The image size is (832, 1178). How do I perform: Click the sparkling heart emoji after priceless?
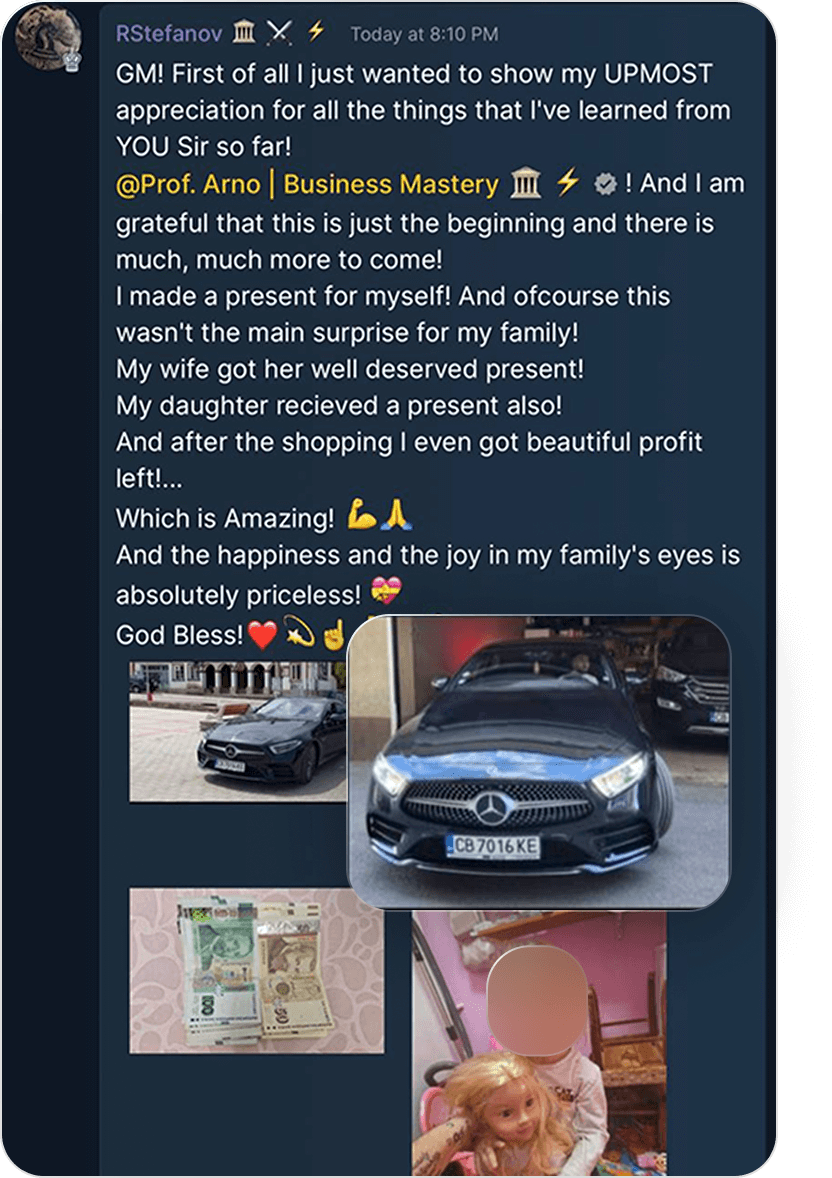coord(385,594)
